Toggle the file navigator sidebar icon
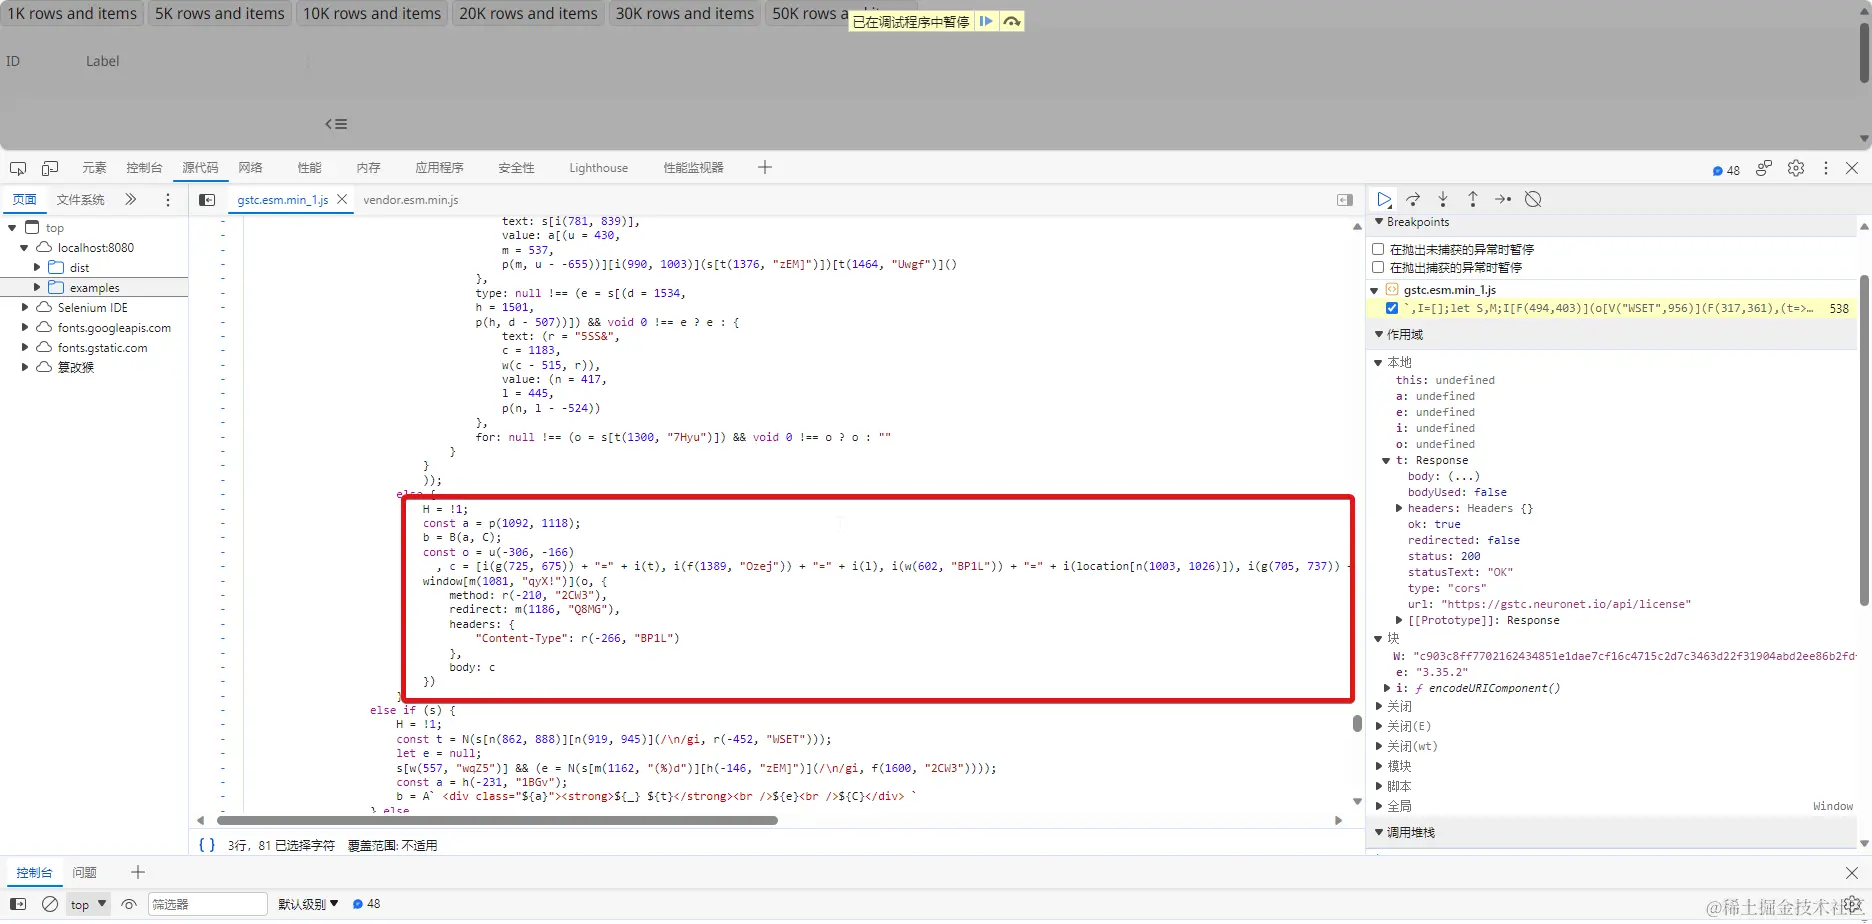The image size is (1872, 924). pos(207,200)
